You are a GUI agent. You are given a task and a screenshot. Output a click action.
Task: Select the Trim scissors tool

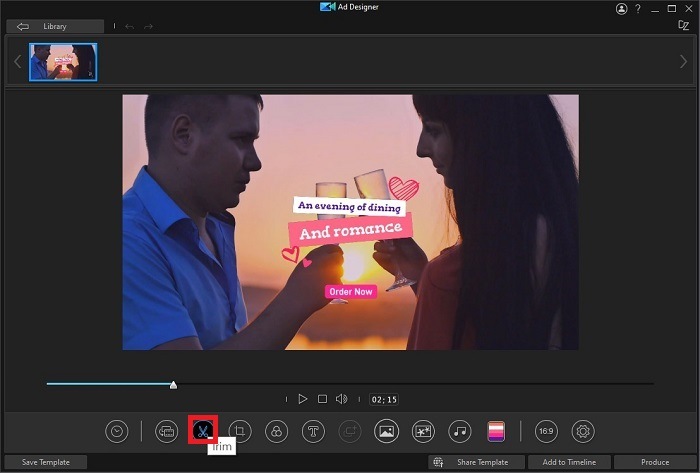203,431
